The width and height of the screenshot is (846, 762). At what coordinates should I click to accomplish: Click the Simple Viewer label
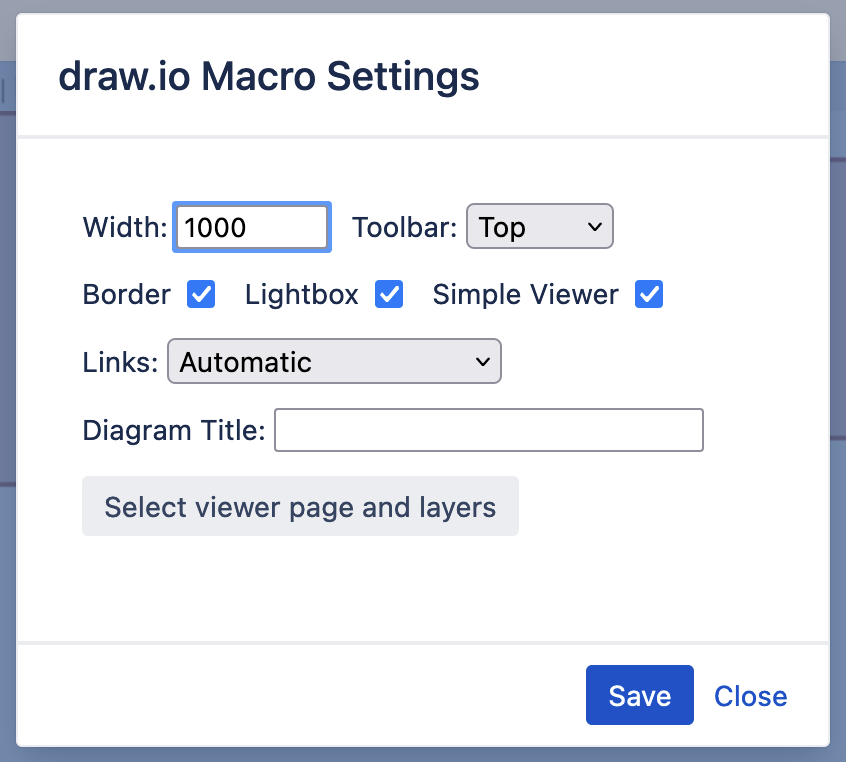(525, 294)
